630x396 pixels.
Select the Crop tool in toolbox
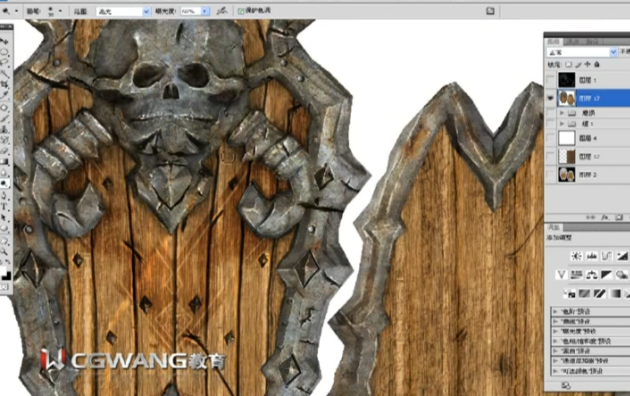4,84
